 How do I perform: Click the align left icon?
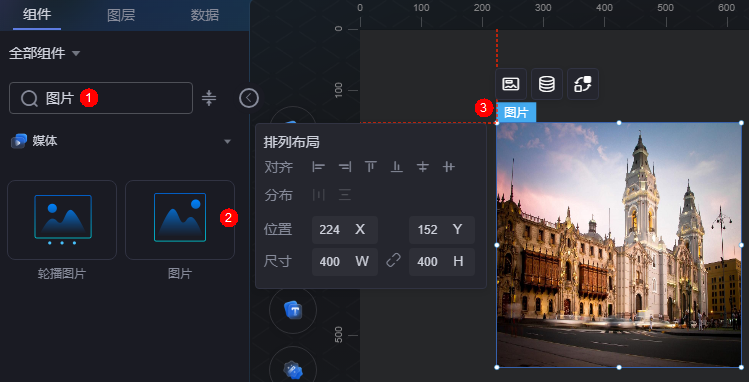[x=319, y=167]
